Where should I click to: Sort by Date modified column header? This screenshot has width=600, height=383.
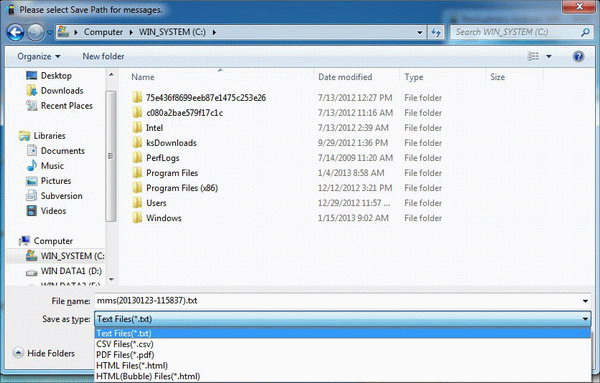pos(345,77)
